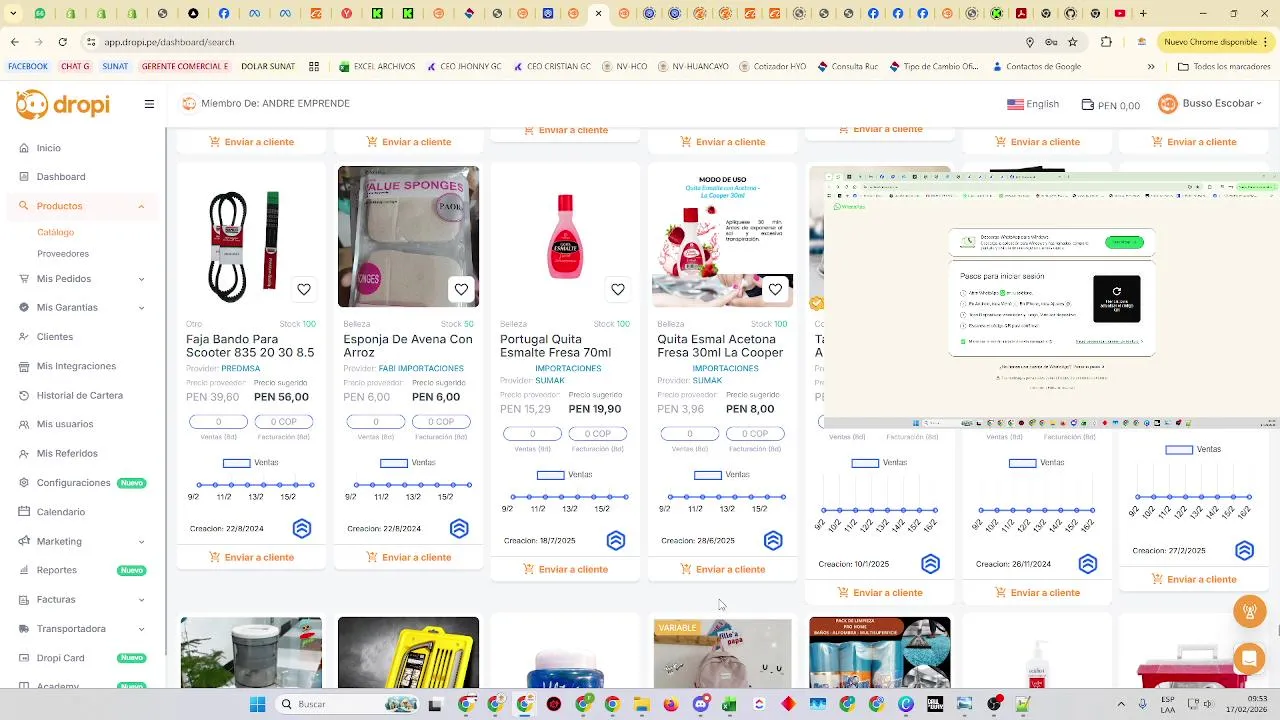The width and height of the screenshot is (1280, 720).
Task: Open a new browser tab
Action: 1143,14
